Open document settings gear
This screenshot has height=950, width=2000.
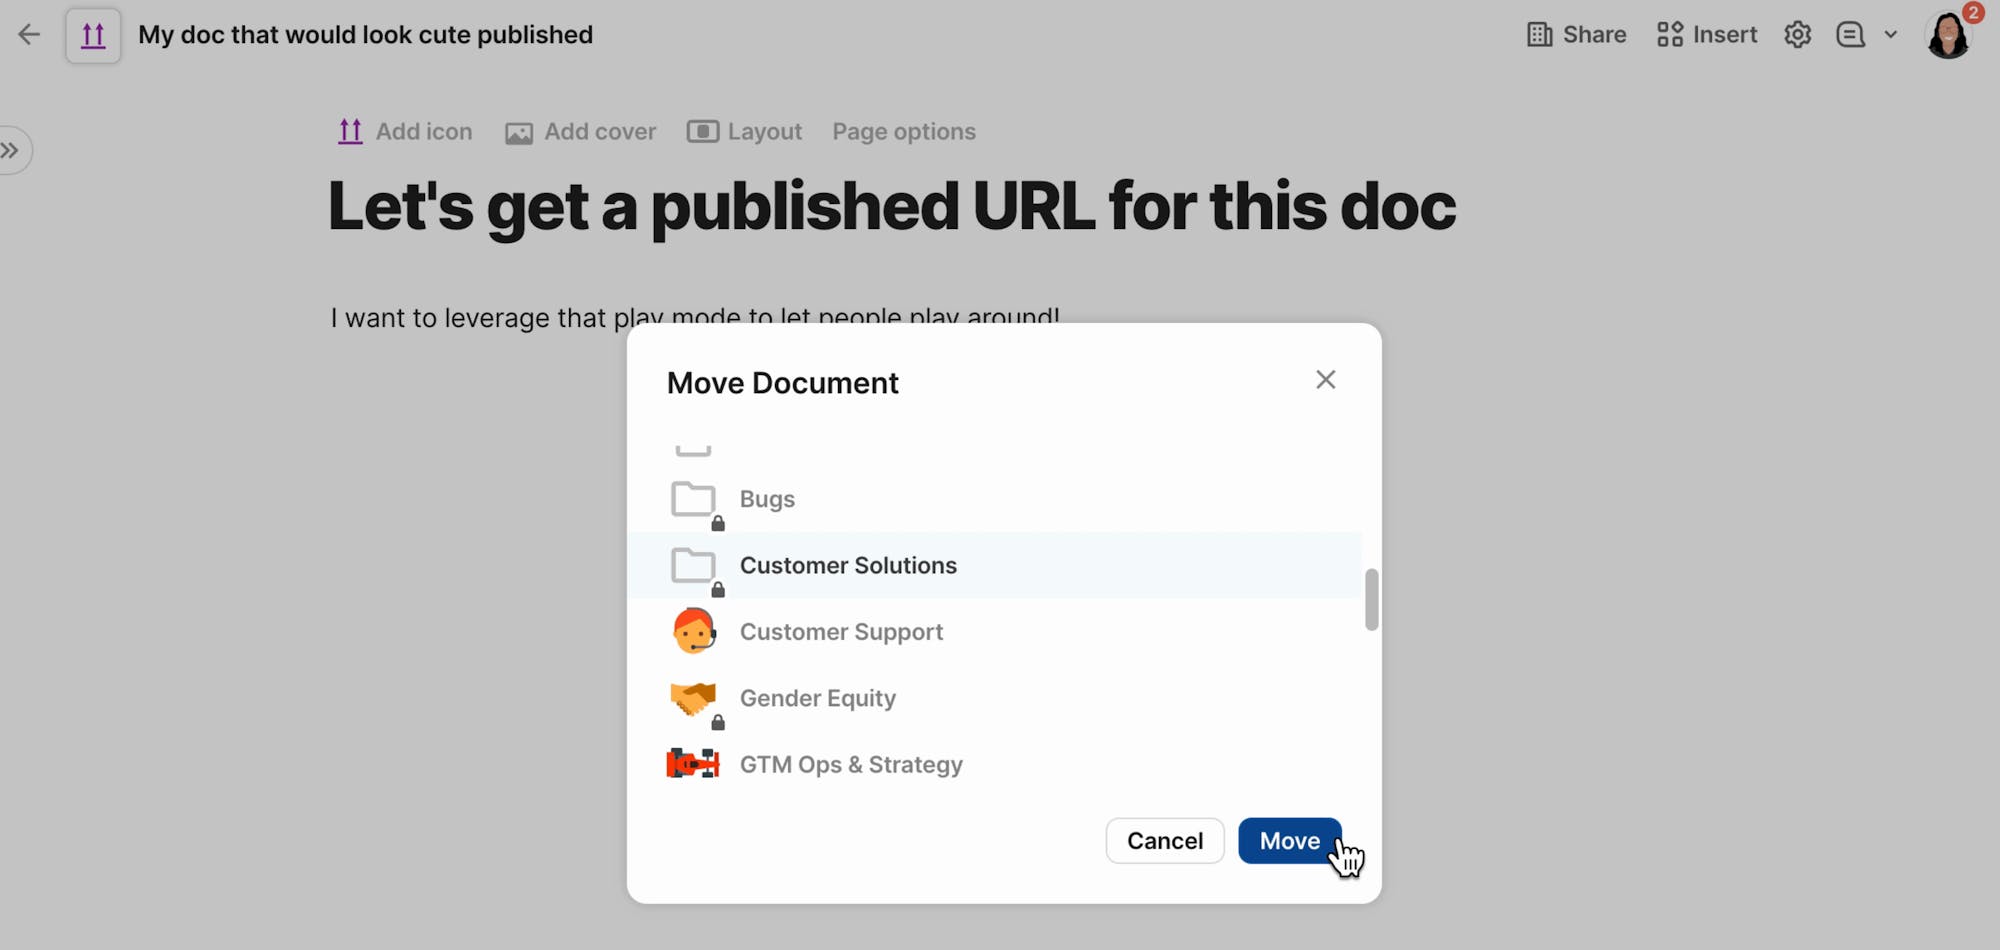(1797, 35)
